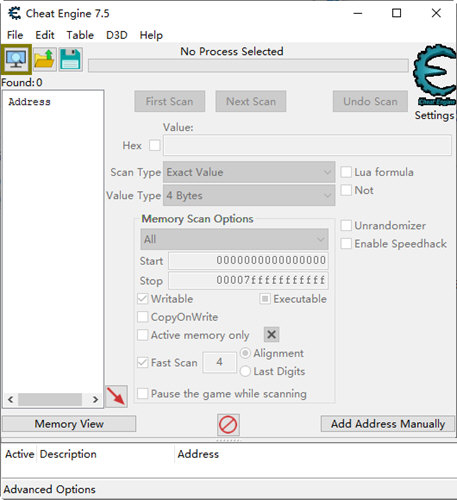Click the open folder load table icon

click(x=44, y=59)
